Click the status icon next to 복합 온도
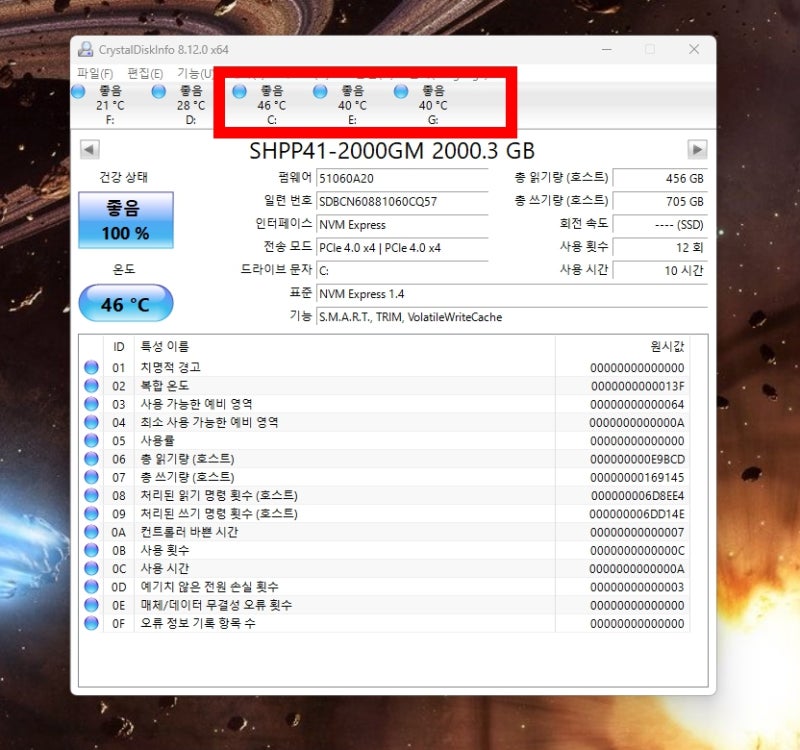 [93, 385]
